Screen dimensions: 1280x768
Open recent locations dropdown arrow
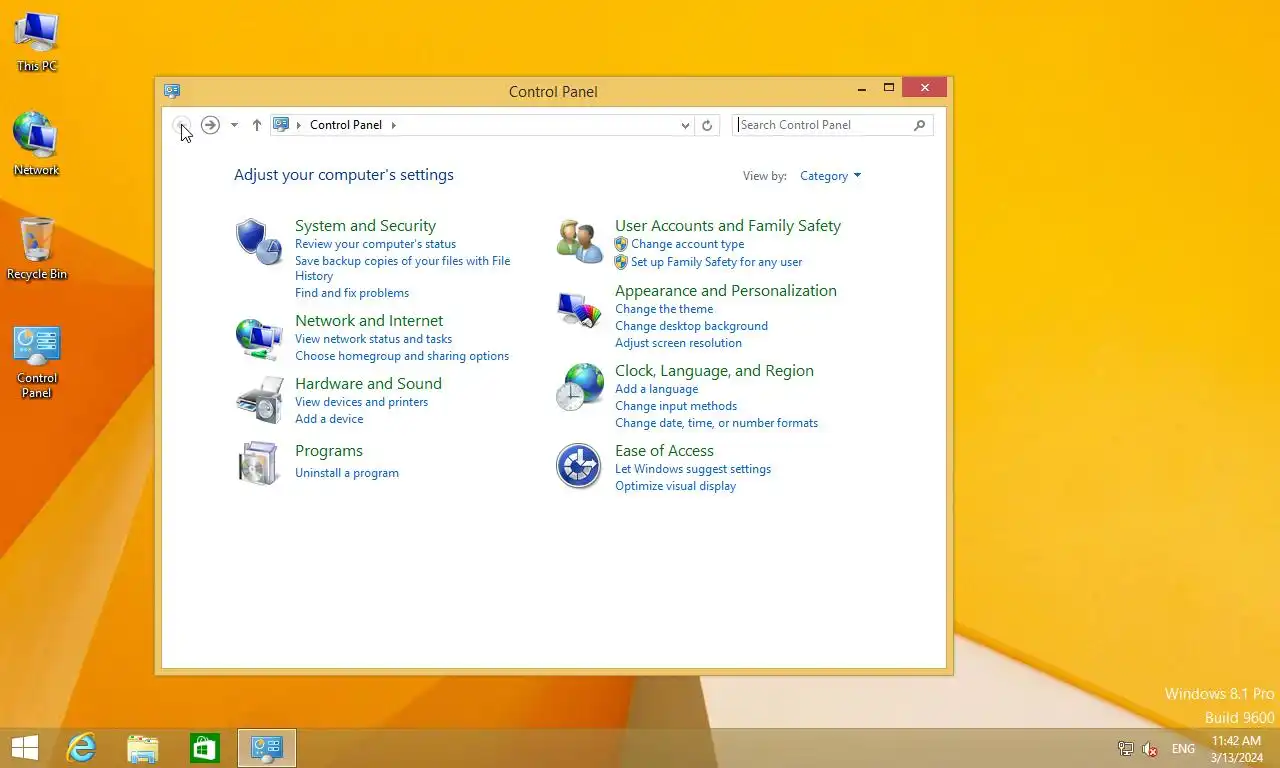[x=234, y=125]
